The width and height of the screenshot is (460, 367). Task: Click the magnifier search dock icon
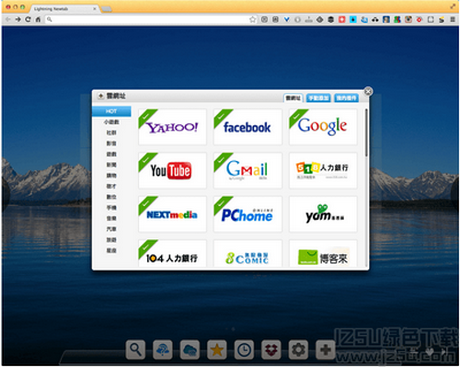[136, 350]
